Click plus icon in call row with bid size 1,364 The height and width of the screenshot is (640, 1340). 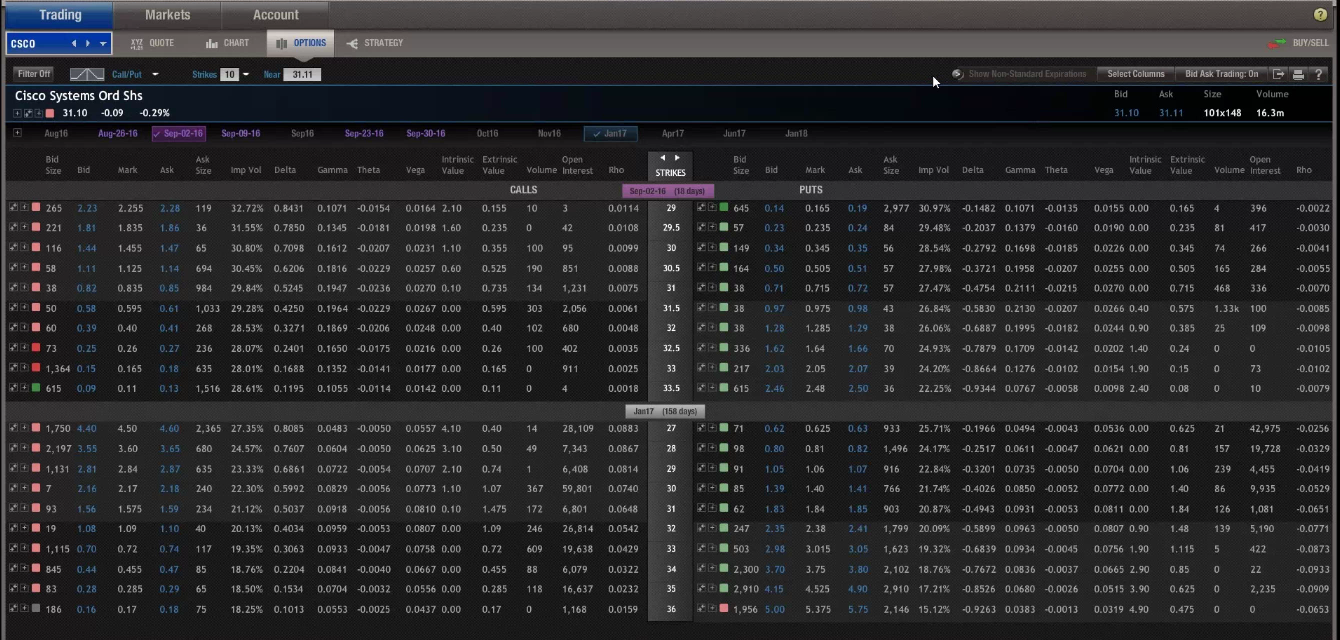(24, 368)
